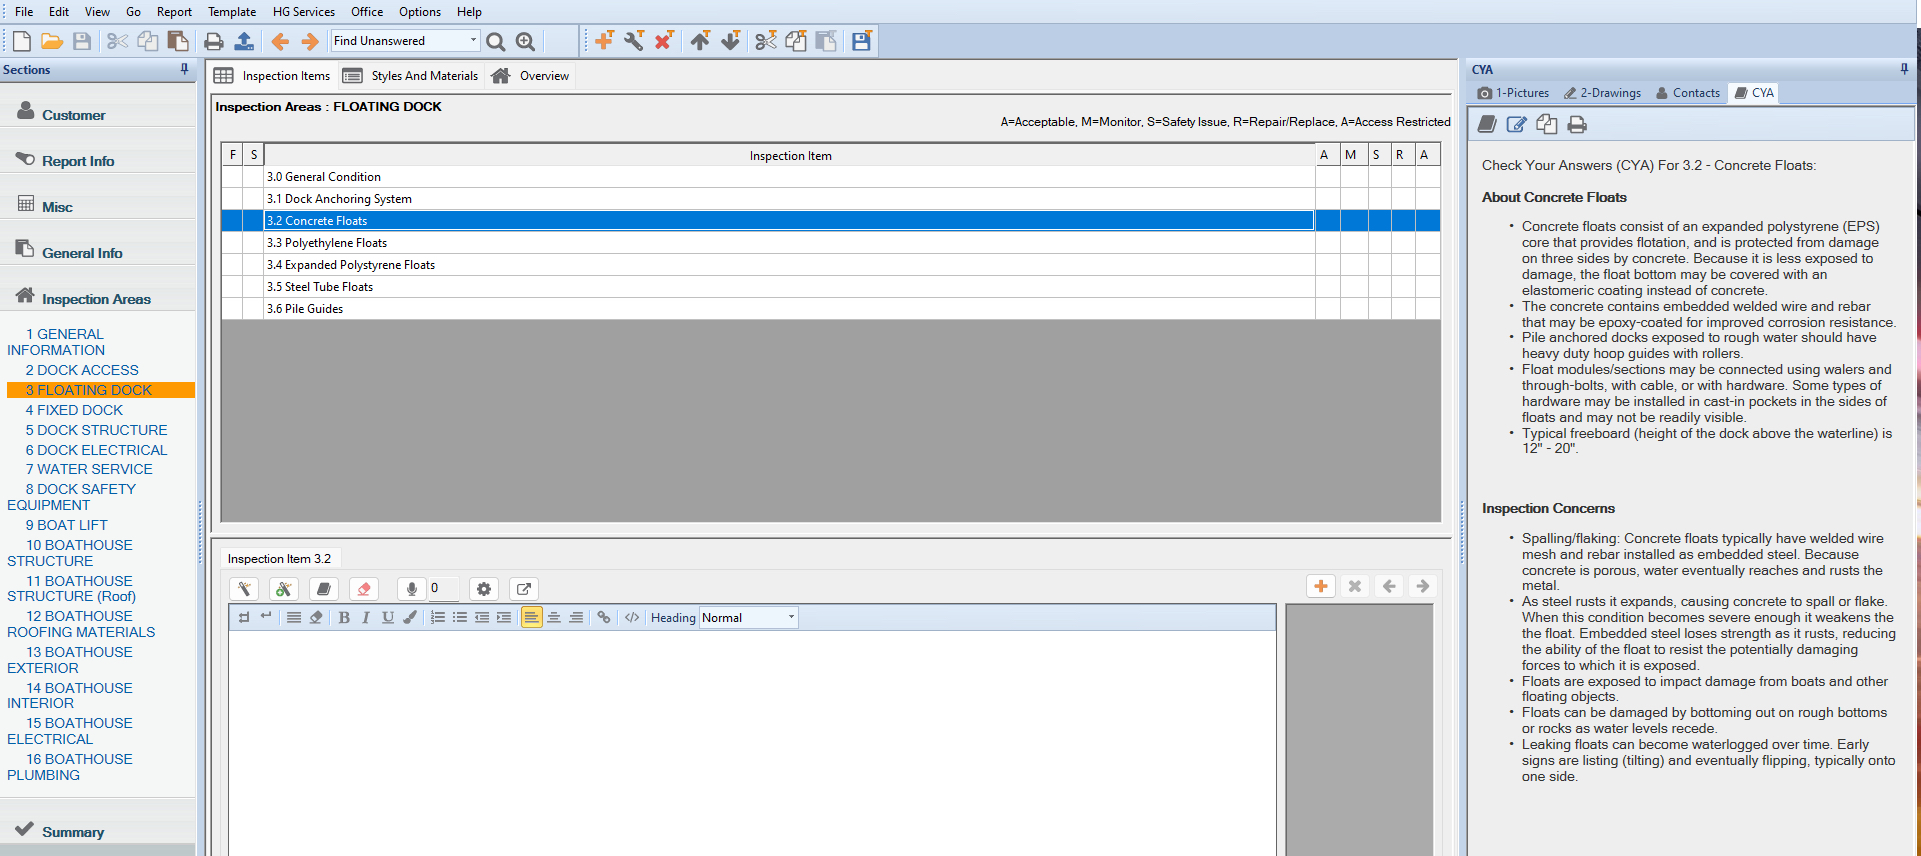Pin the Sections panel
Screen dimensions: 1921x856
click(184, 69)
